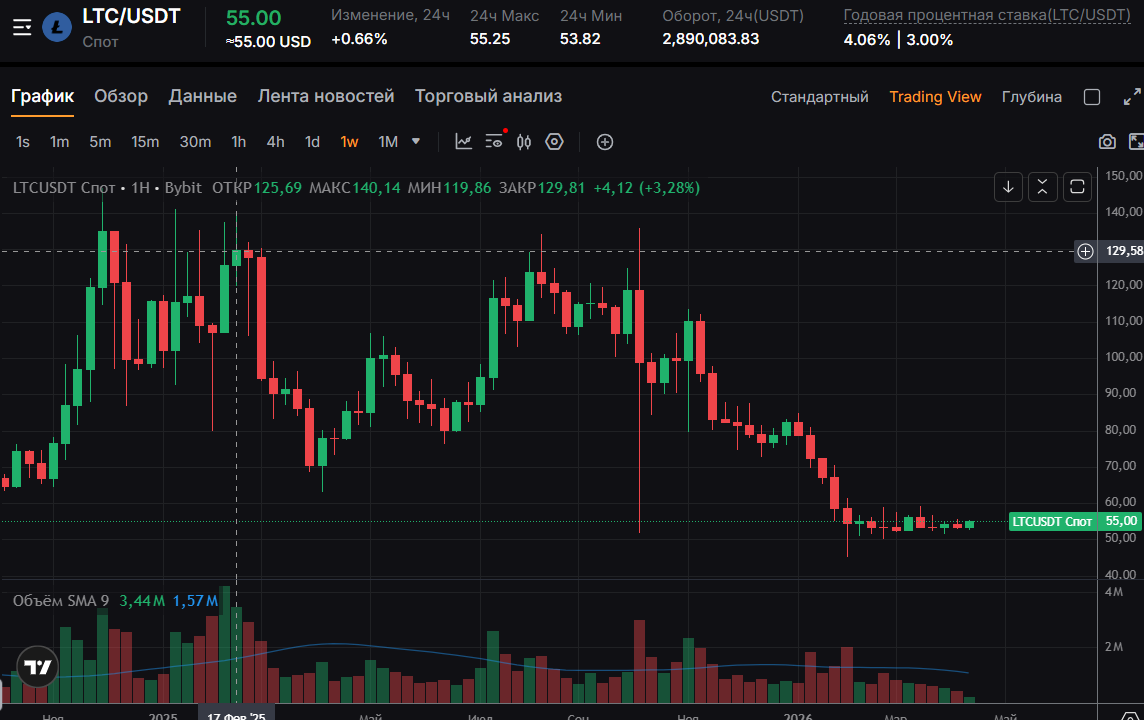Switch to the Обзор tab
This screenshot has height=720, width=1144.
coord(121,96)
